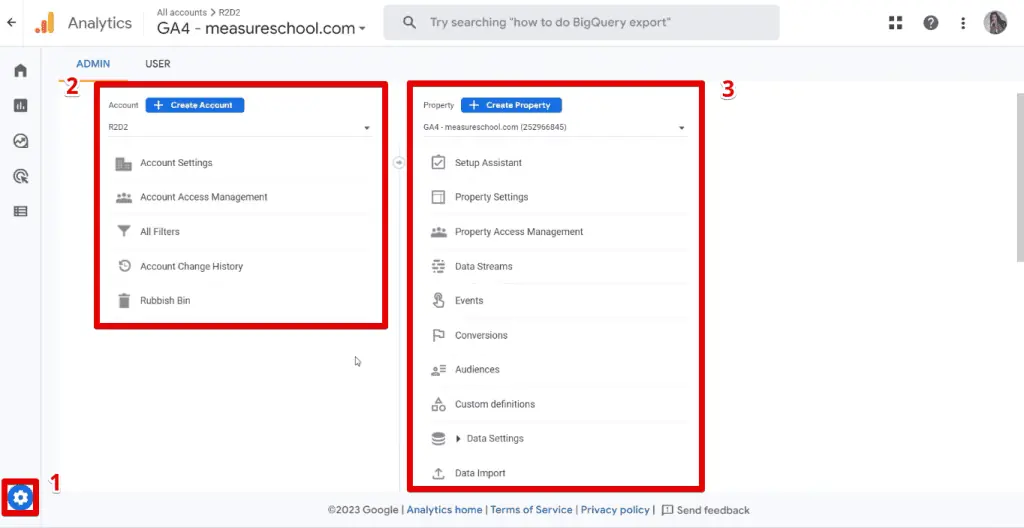The image size is (1024, 528).
Task: Open the Reports sidebar icon
Action: point(20,106)
